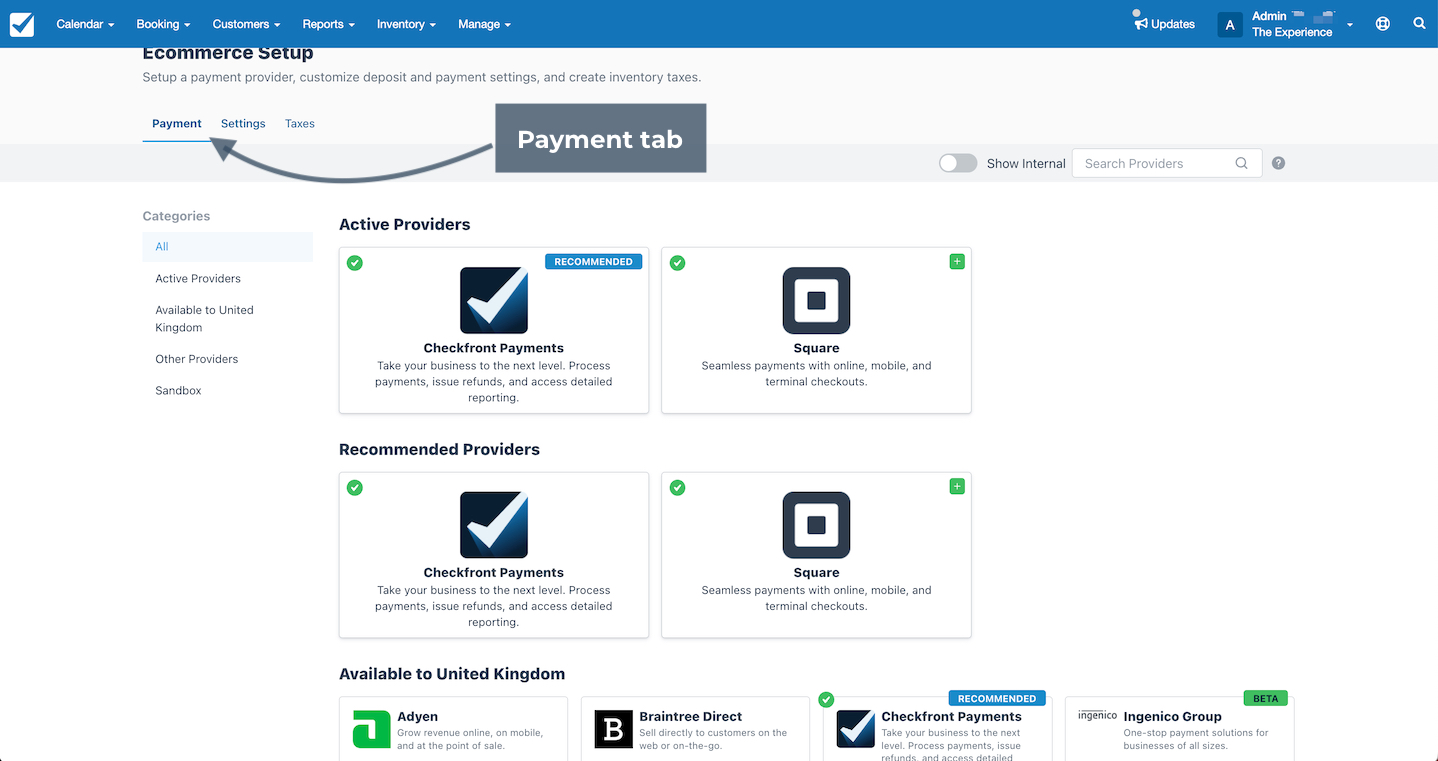
Task: Click the Updates link text
Action: (x=1173, y=24)
